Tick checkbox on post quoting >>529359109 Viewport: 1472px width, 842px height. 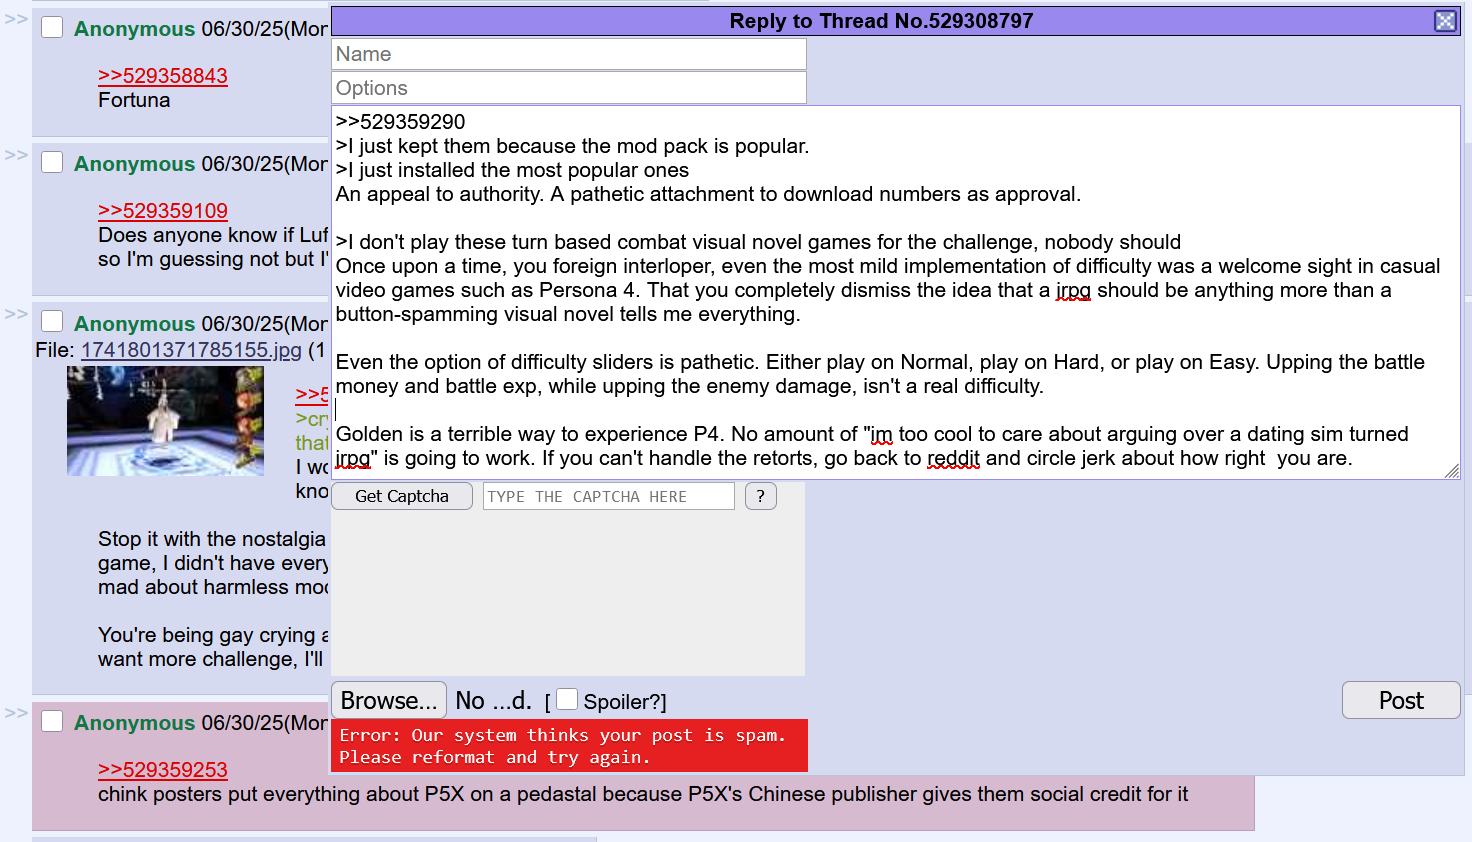52,162
